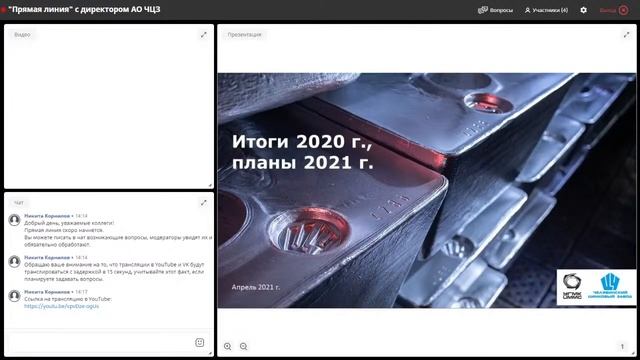Expand the Видео panel to fullscreen
640x360 pixels.
204,35
